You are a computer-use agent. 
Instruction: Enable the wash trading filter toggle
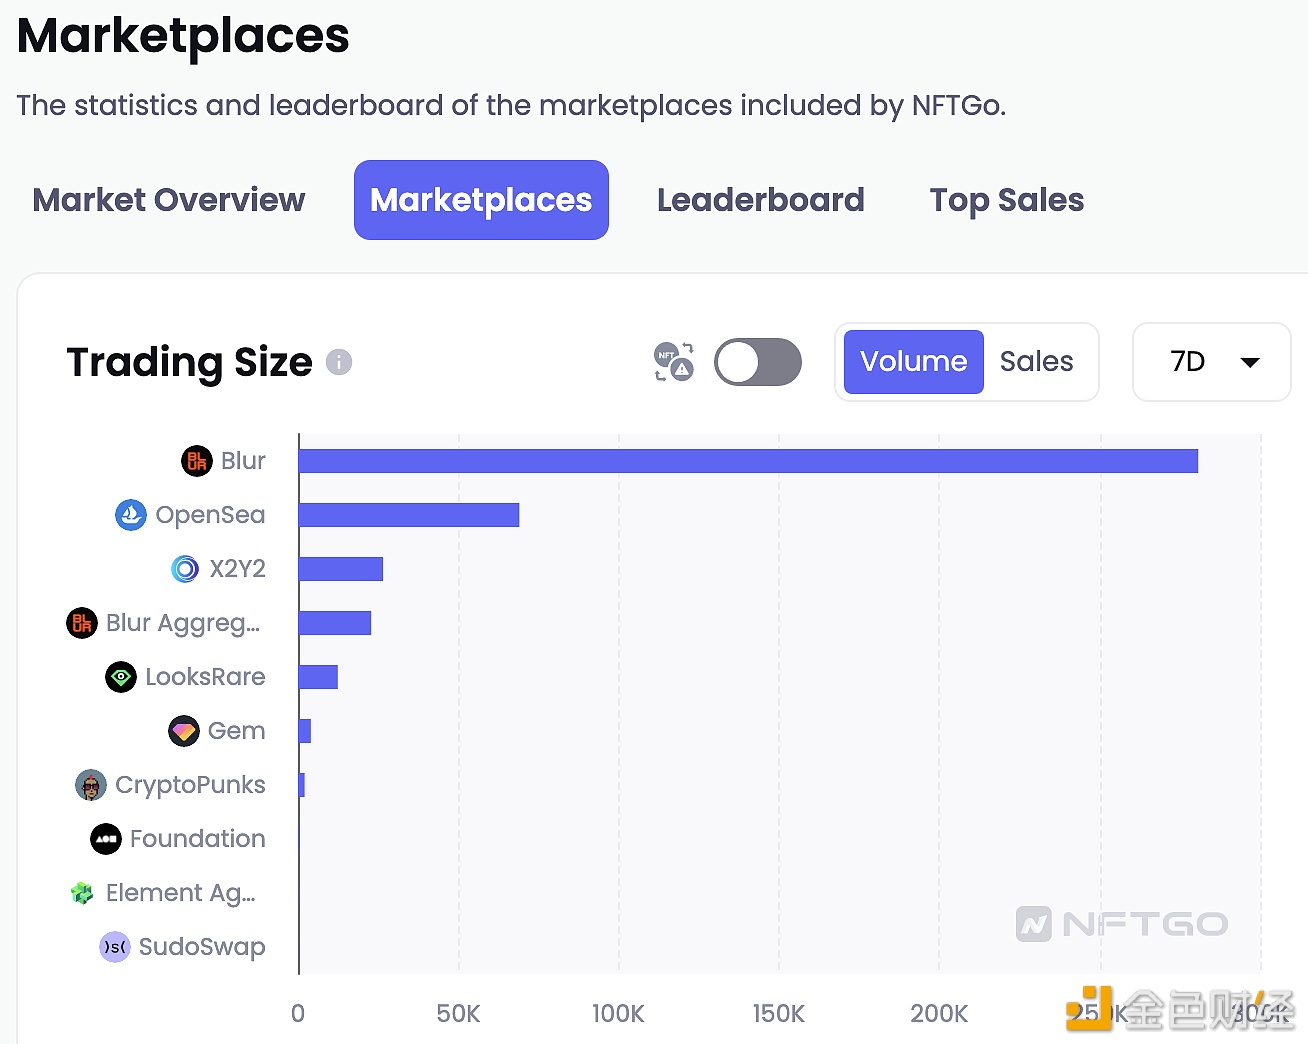[x=757, y=362]
